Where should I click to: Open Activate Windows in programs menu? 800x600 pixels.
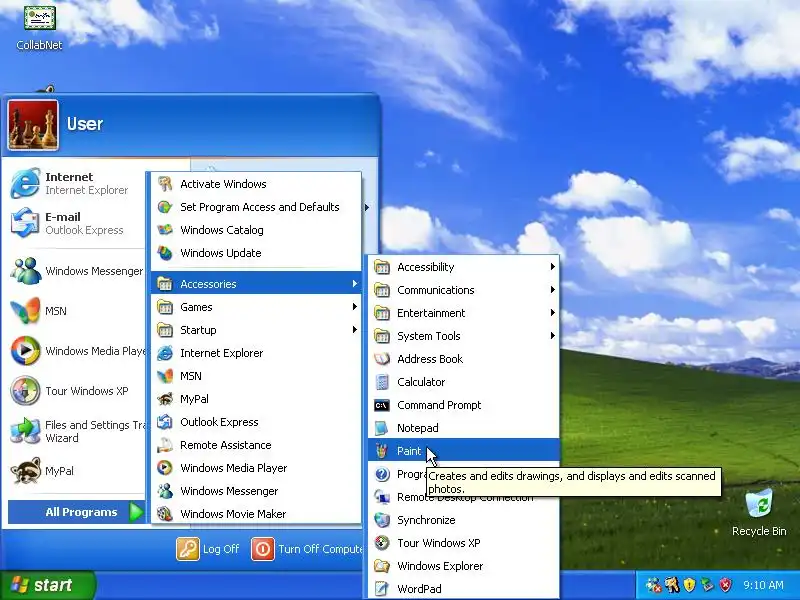(256, 184)
